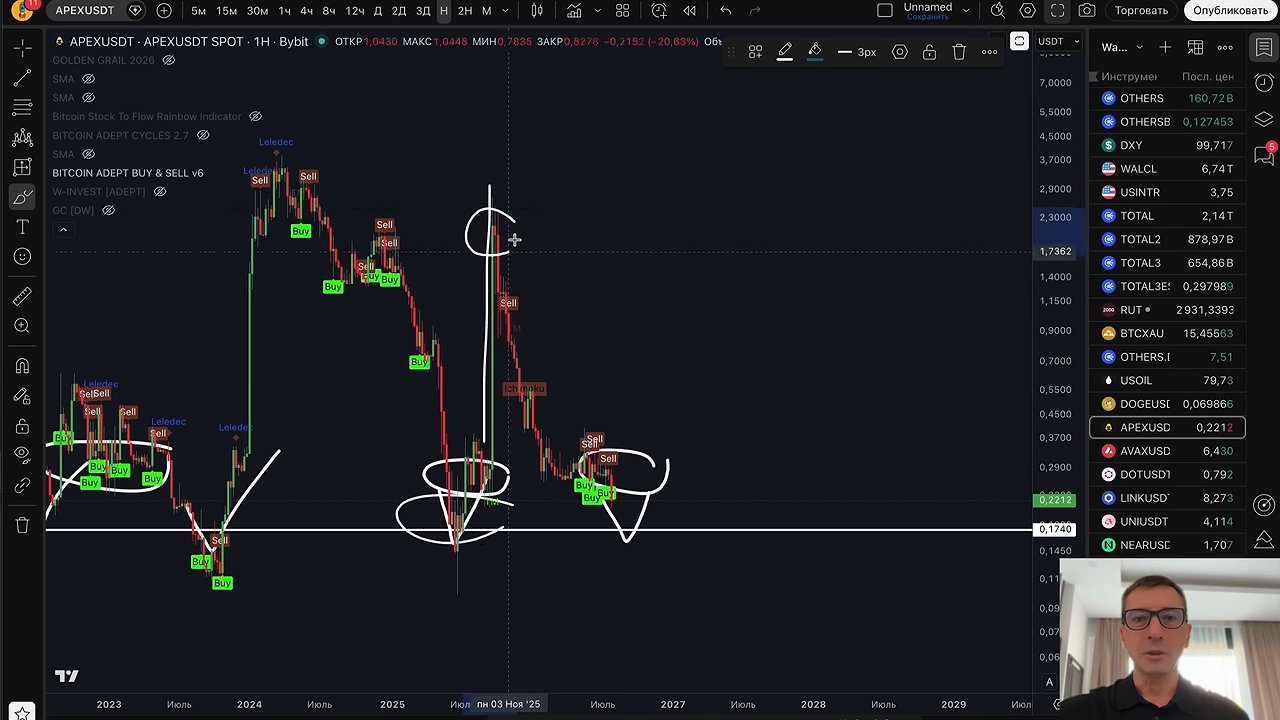Expand the timeframe list dropdown

tap(505, 11)
